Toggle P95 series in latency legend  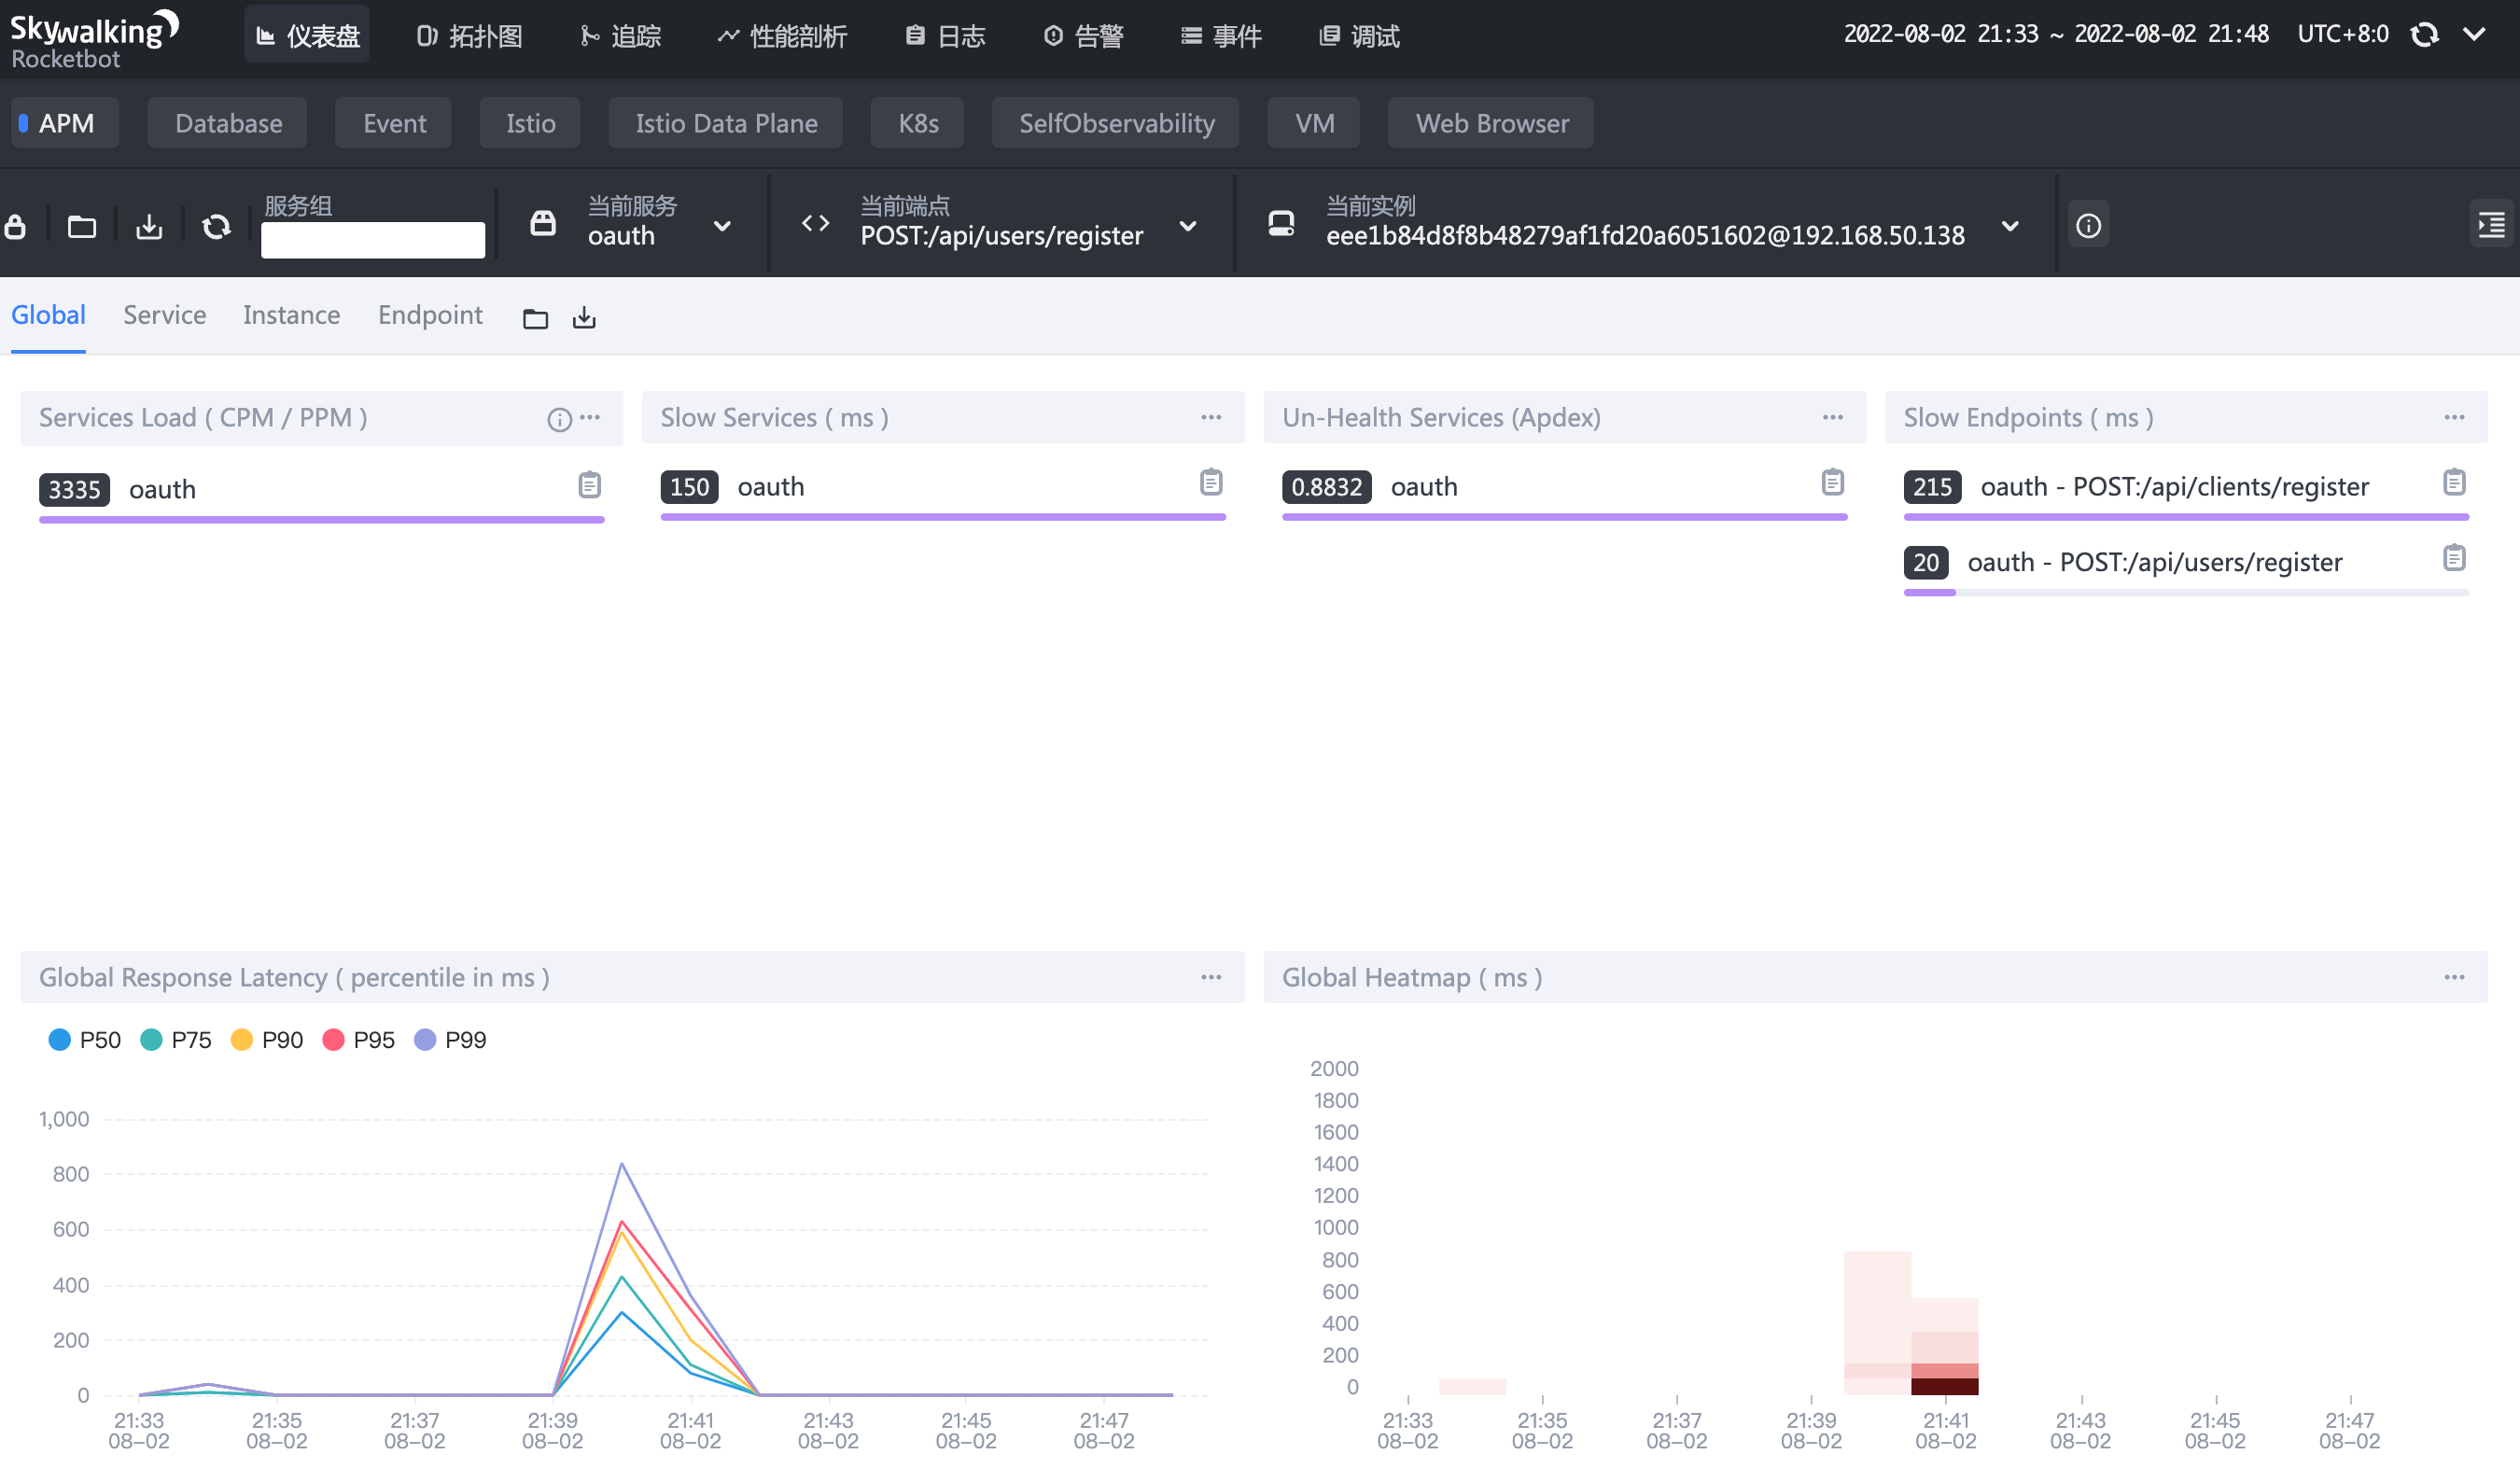click(359, 1040)
